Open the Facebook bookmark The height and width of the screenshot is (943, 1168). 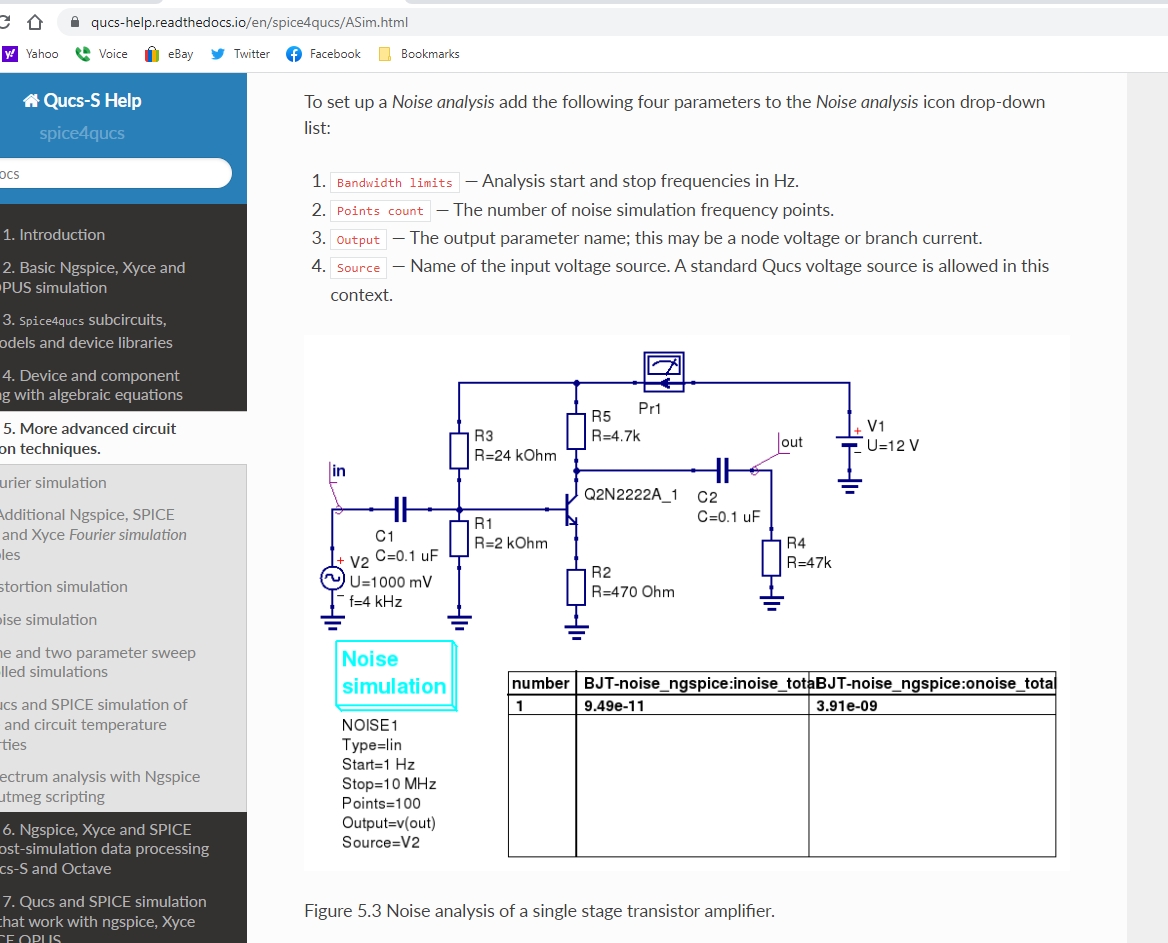(x=324, y=54)
